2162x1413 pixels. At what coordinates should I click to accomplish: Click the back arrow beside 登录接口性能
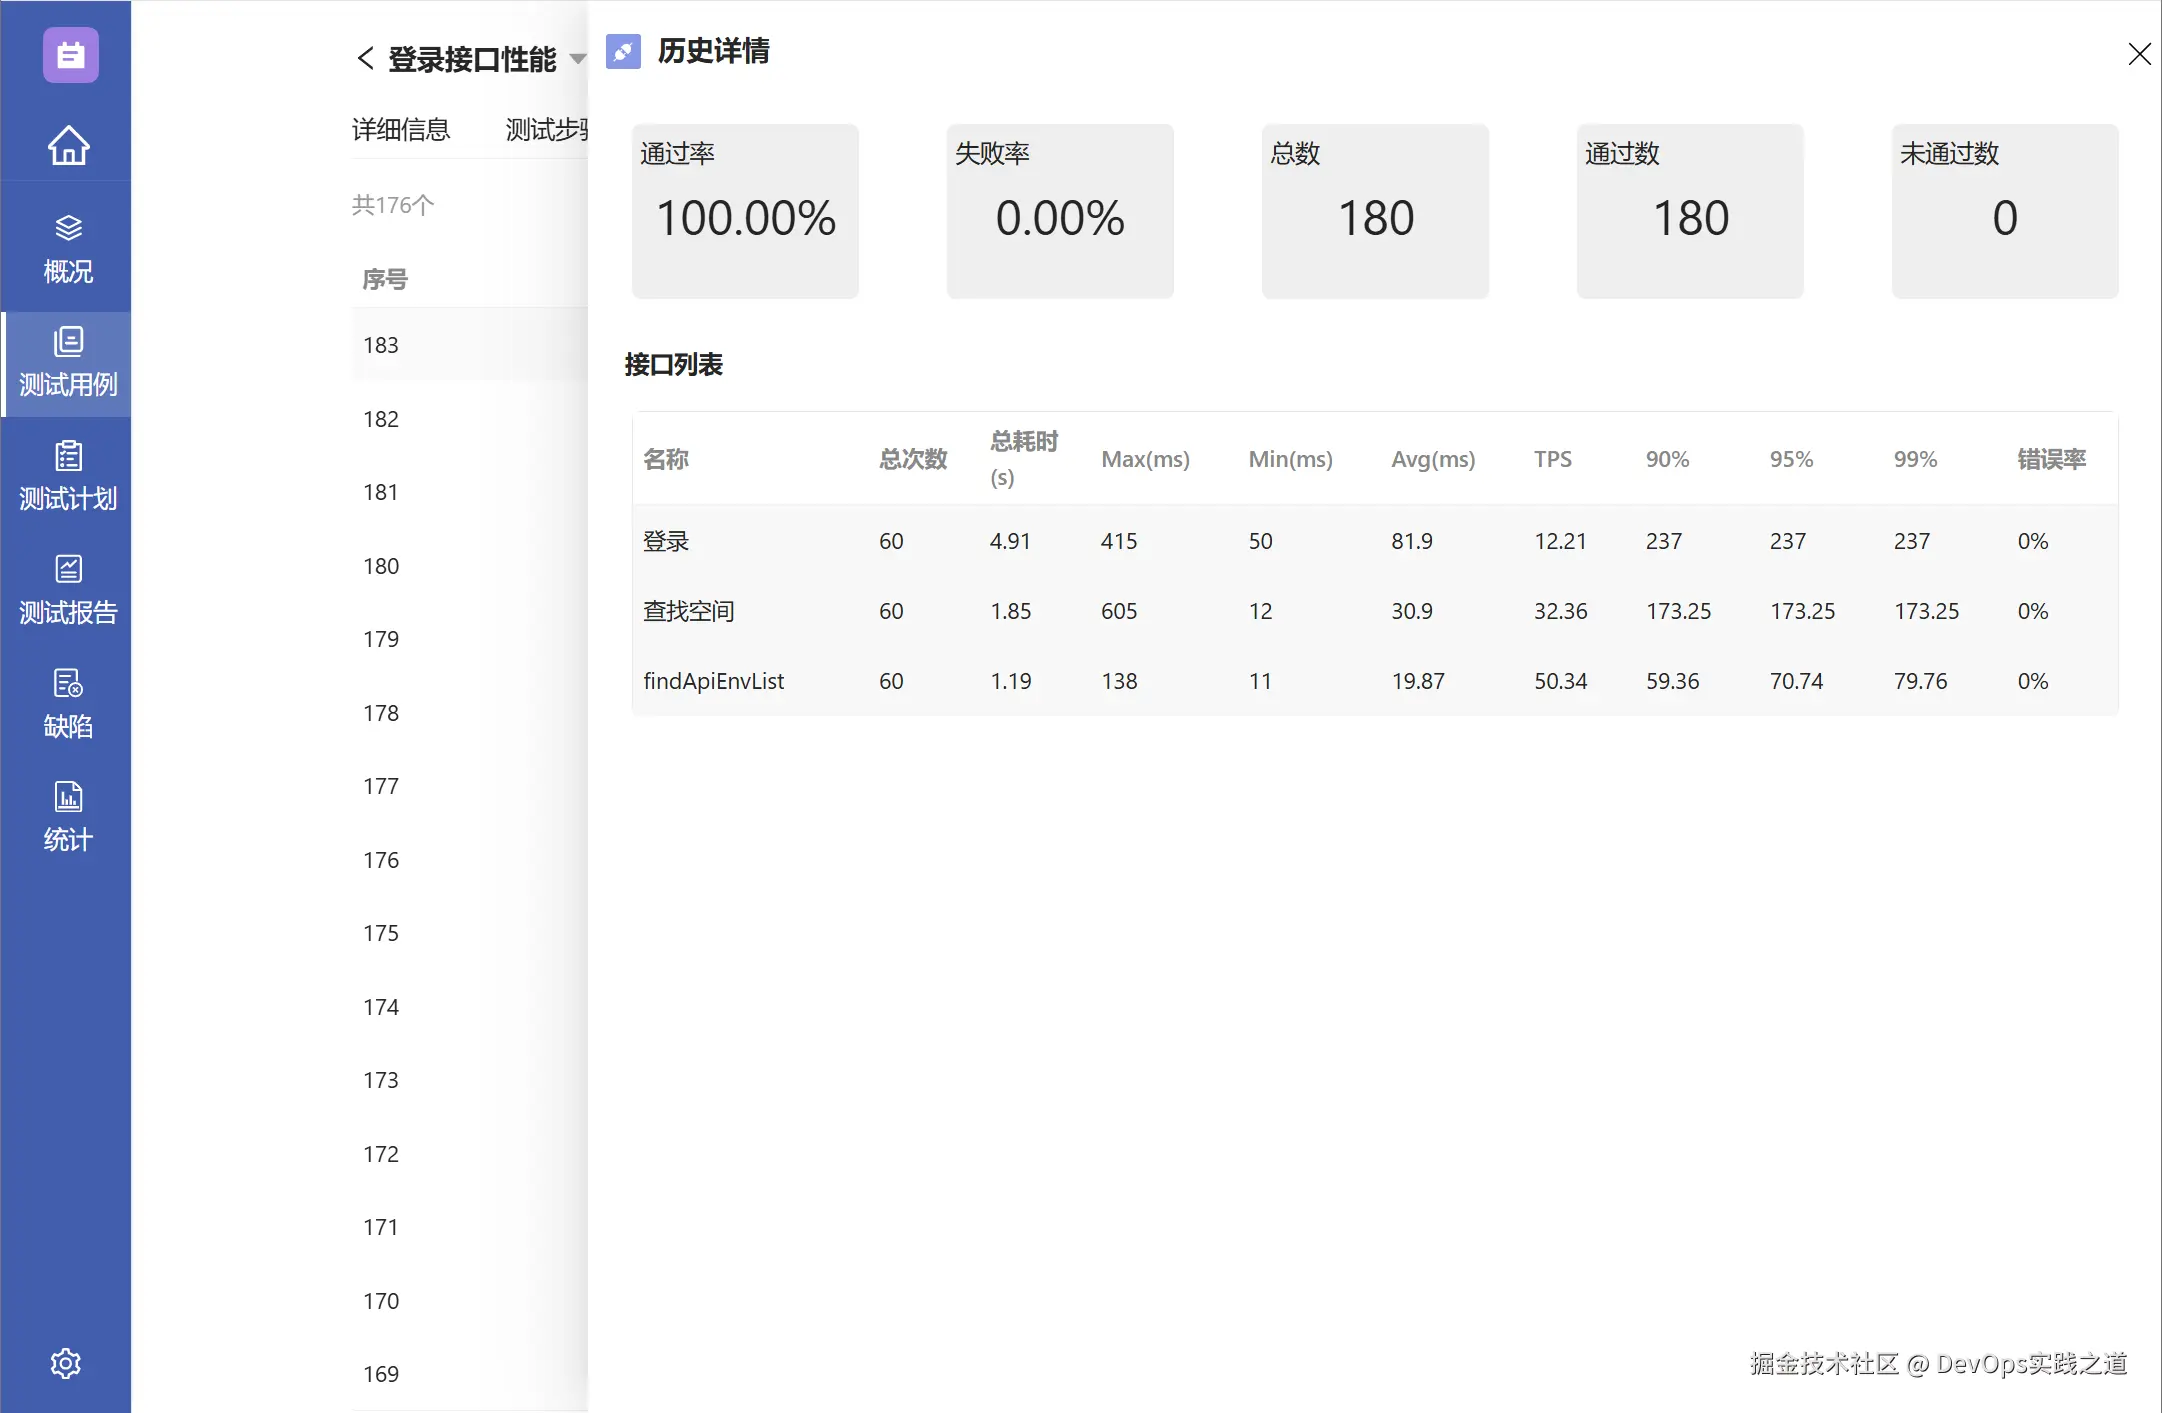click(366, 59)
